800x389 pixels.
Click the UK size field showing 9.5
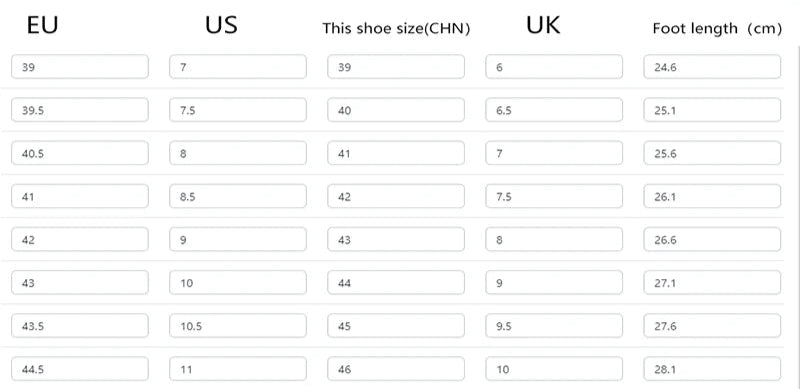554,326
